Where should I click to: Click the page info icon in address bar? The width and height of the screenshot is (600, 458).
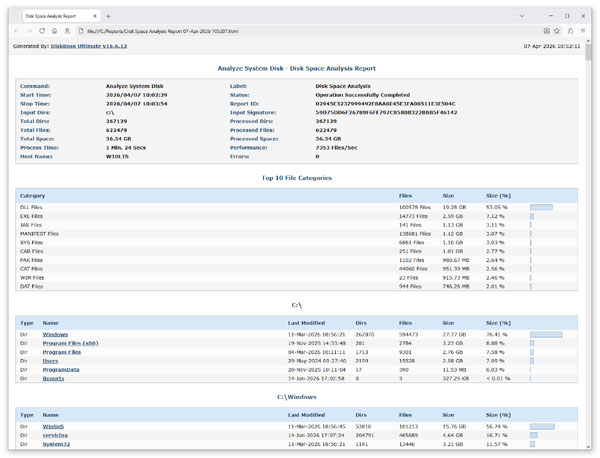pyautogui.click(x=81, y=31)
